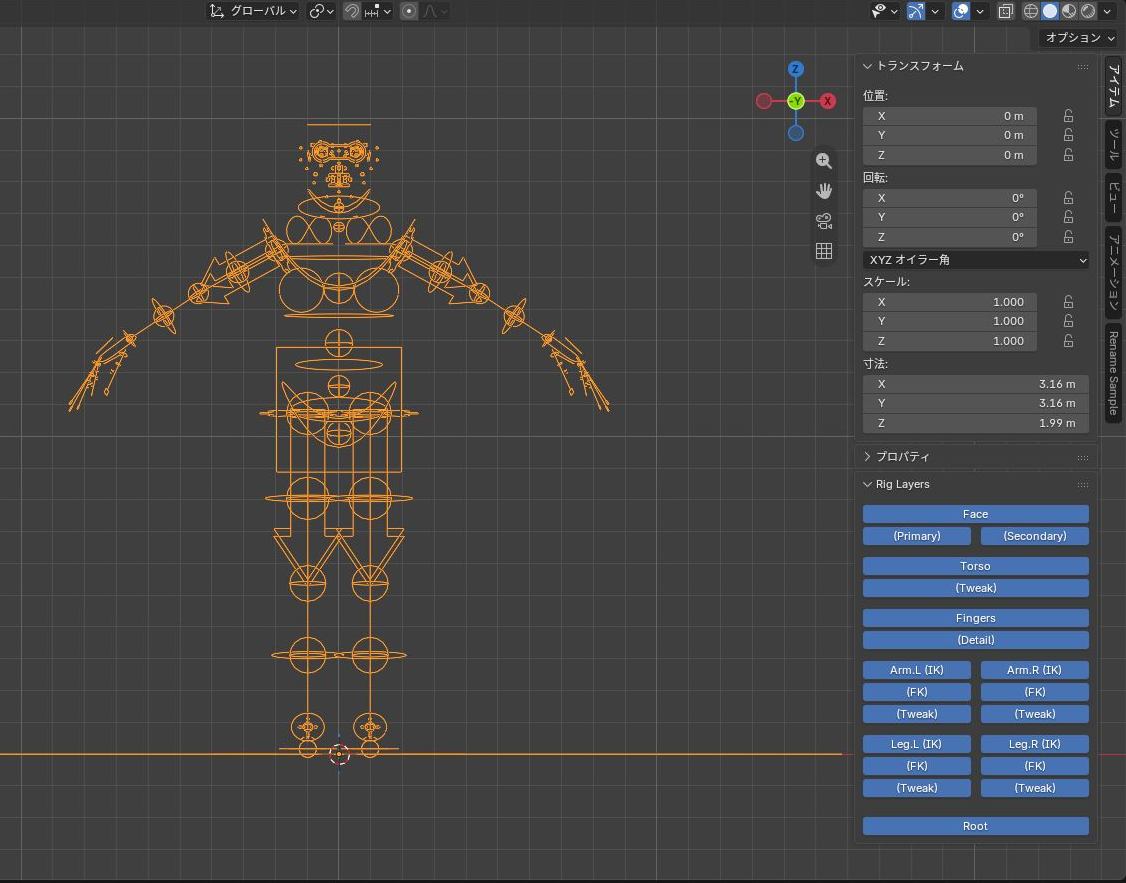Image resolution: width=1126 pixels, height=883 pixels.
Task: Lock the 位置 Y value
Action: tap(1069, 135)
